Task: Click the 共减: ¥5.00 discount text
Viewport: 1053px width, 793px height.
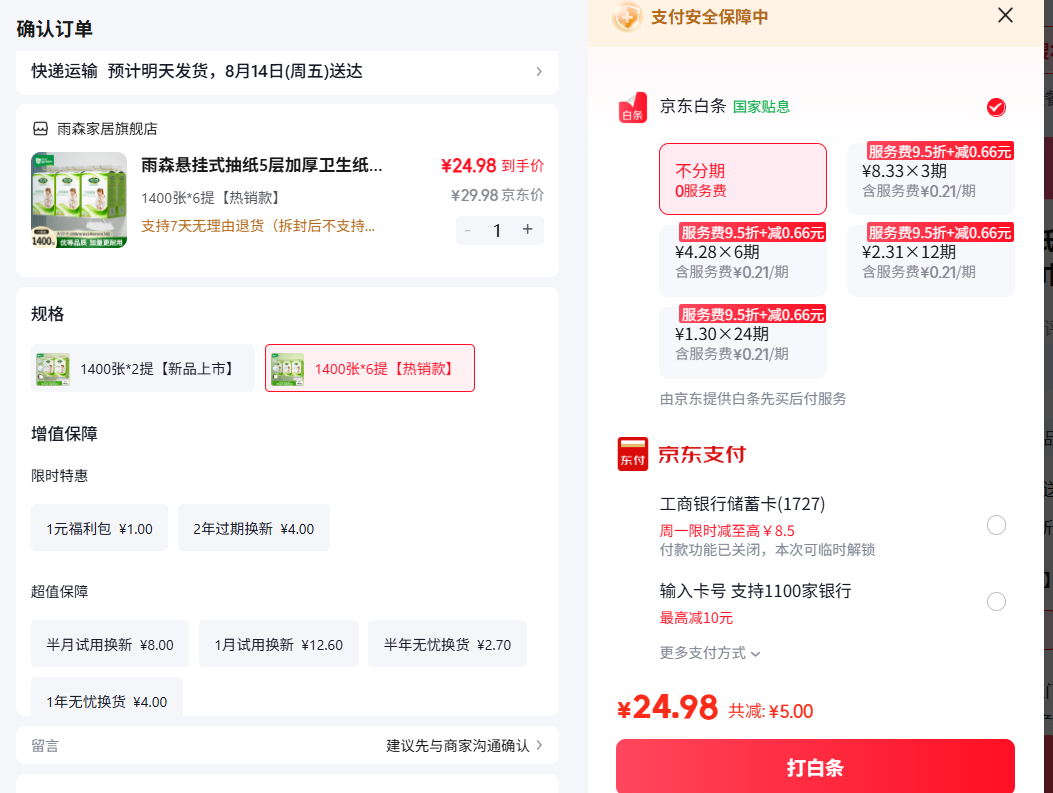Action: pyautogui.click(x=770, y=711)
